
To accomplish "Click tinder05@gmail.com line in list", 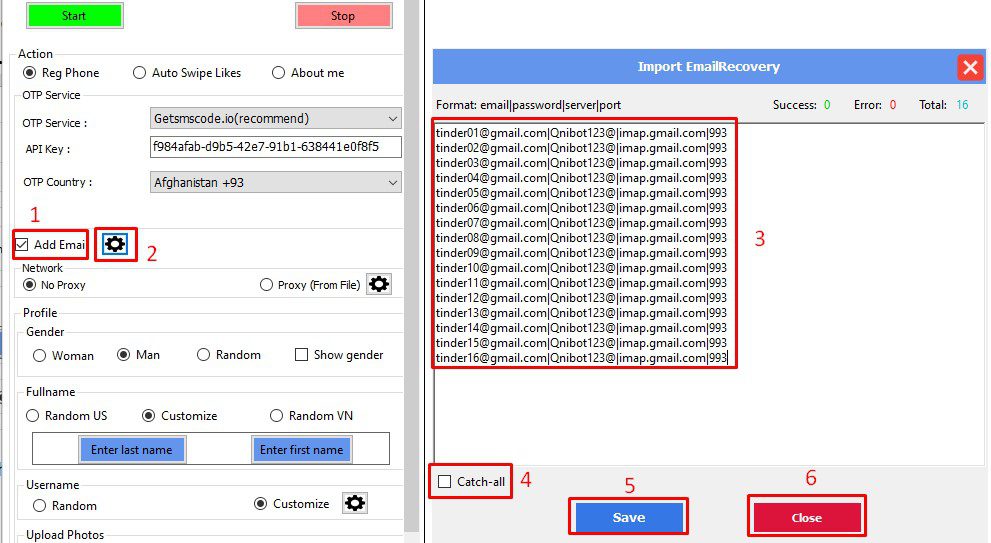I will coord(581,193).
